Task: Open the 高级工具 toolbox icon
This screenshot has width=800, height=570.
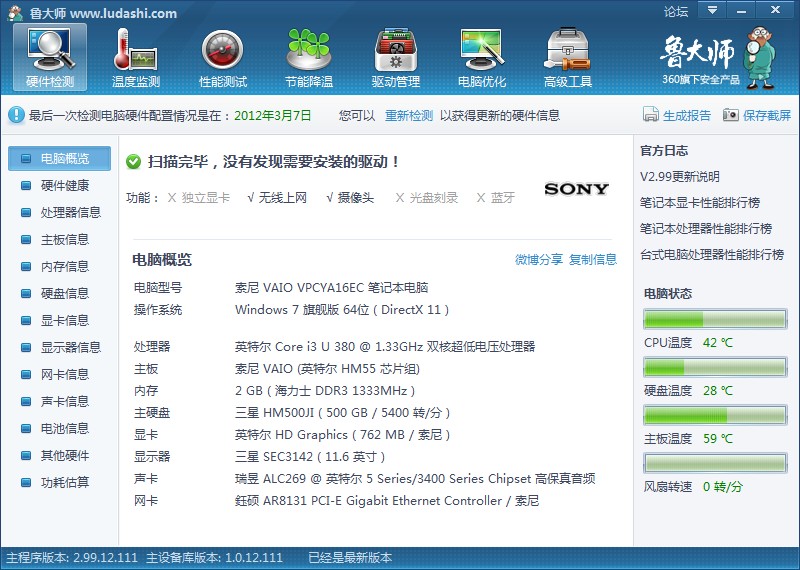Action: coord(567,49)
